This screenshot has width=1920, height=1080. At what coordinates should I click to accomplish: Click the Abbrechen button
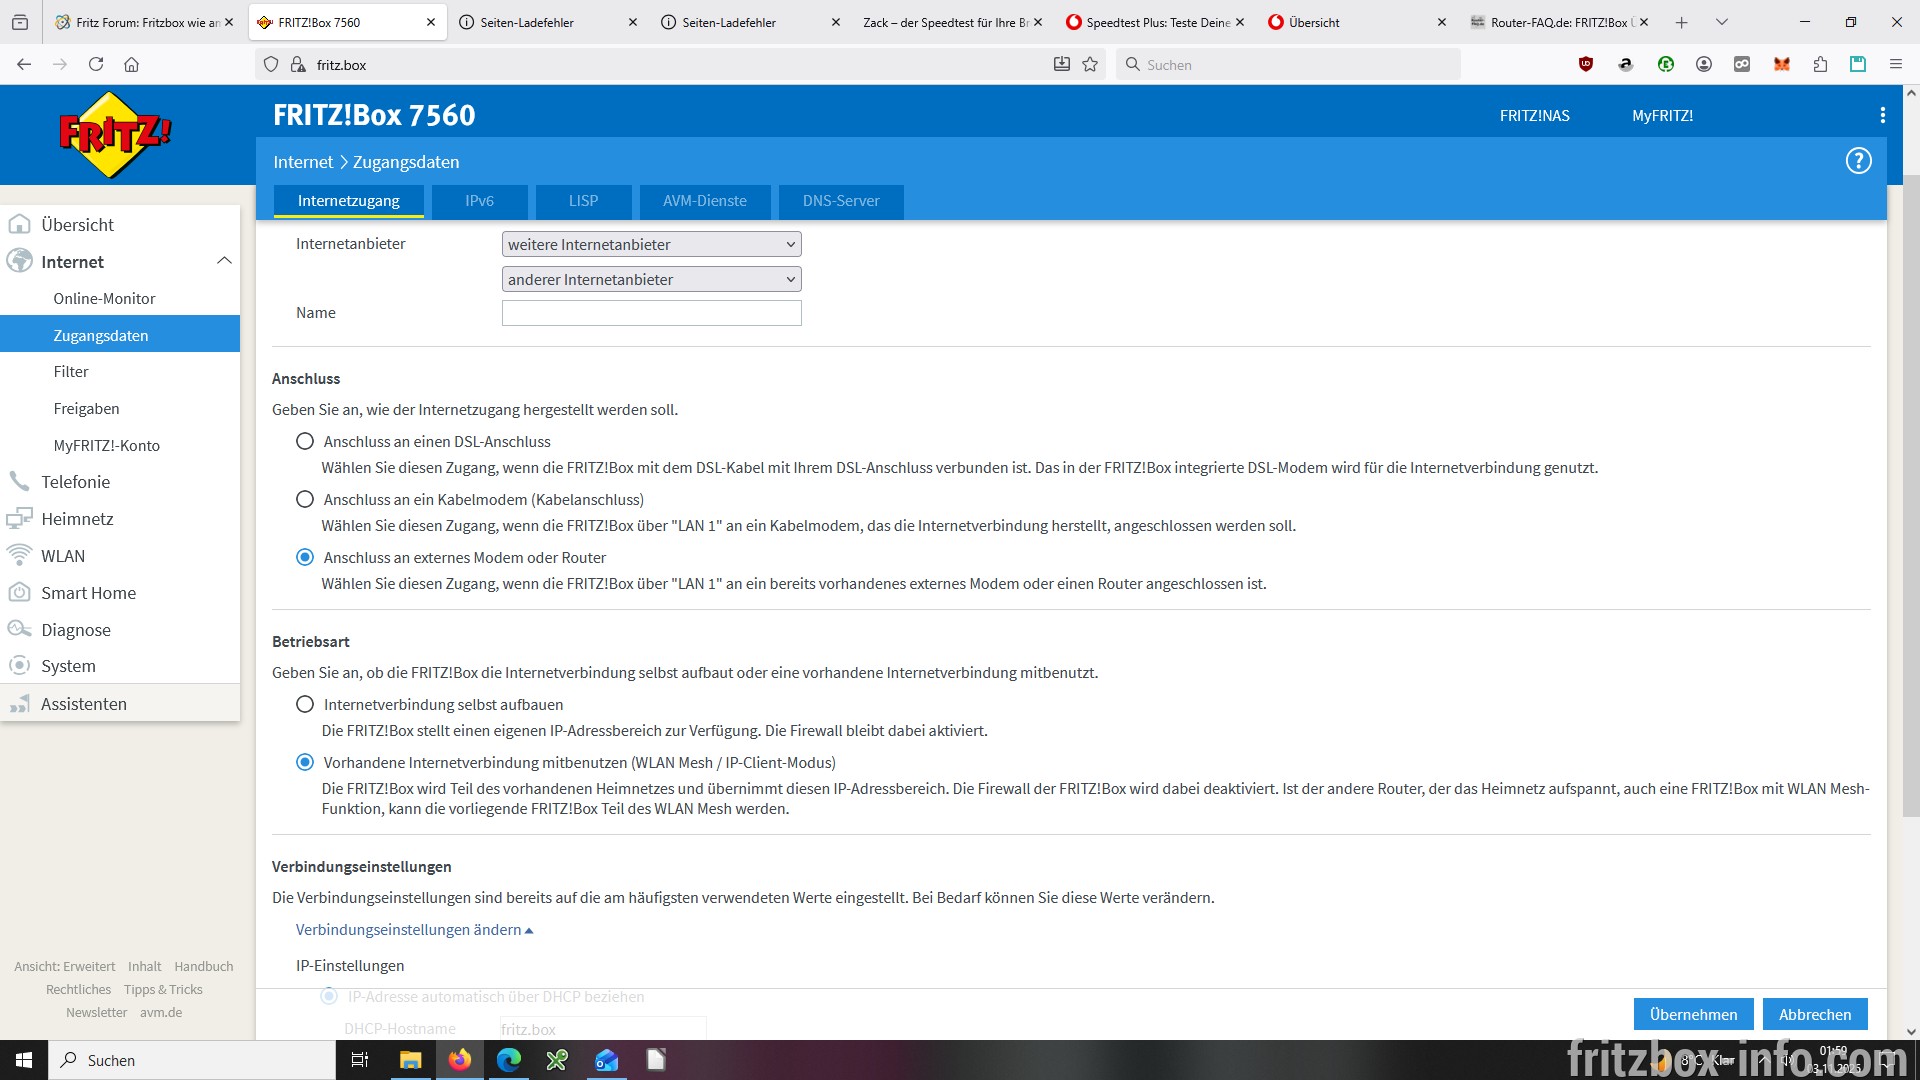pos(1815,1014)
